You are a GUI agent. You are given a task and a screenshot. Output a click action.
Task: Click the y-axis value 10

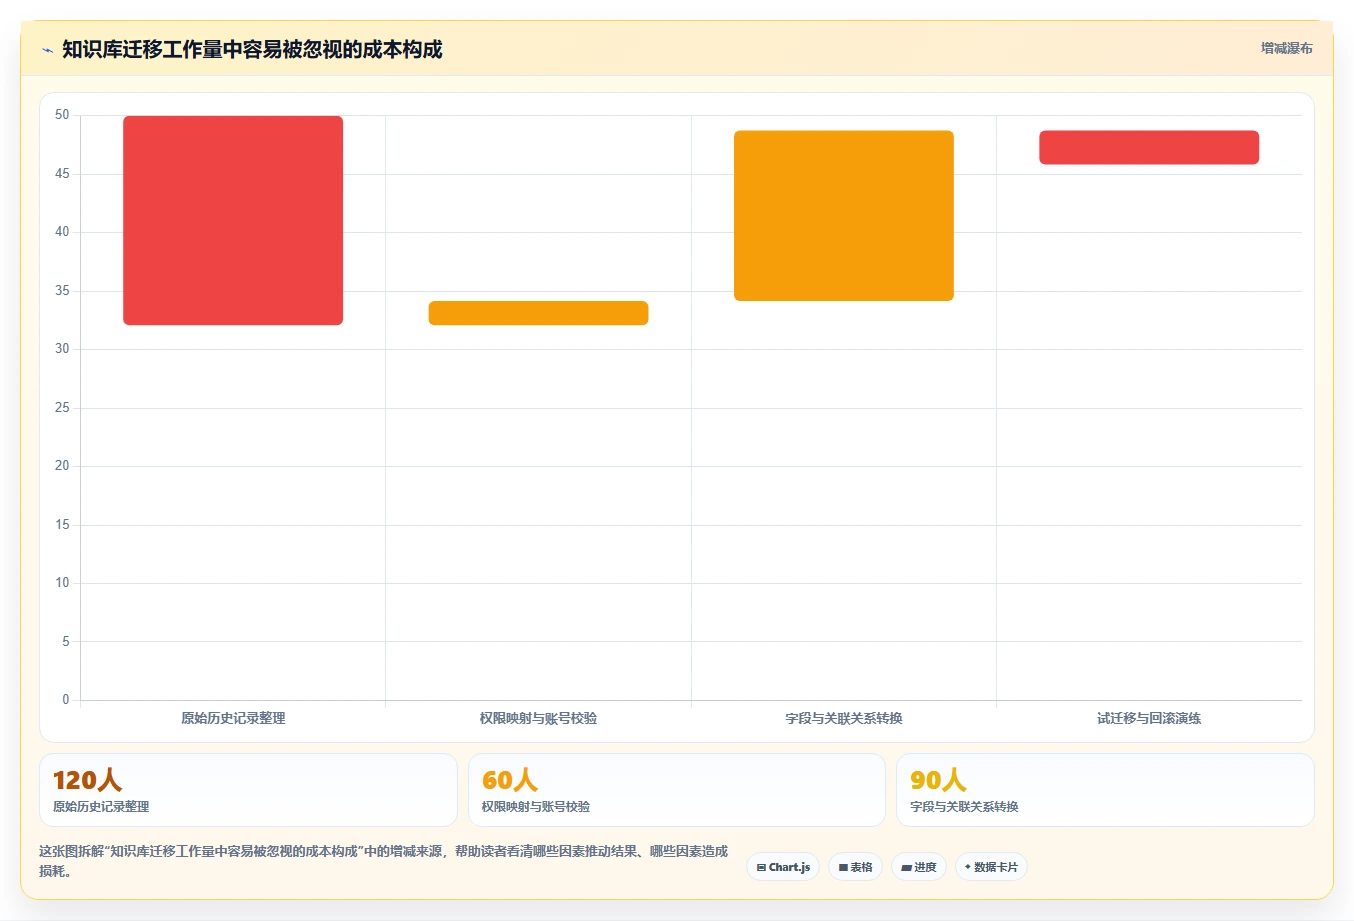(62, 583)
